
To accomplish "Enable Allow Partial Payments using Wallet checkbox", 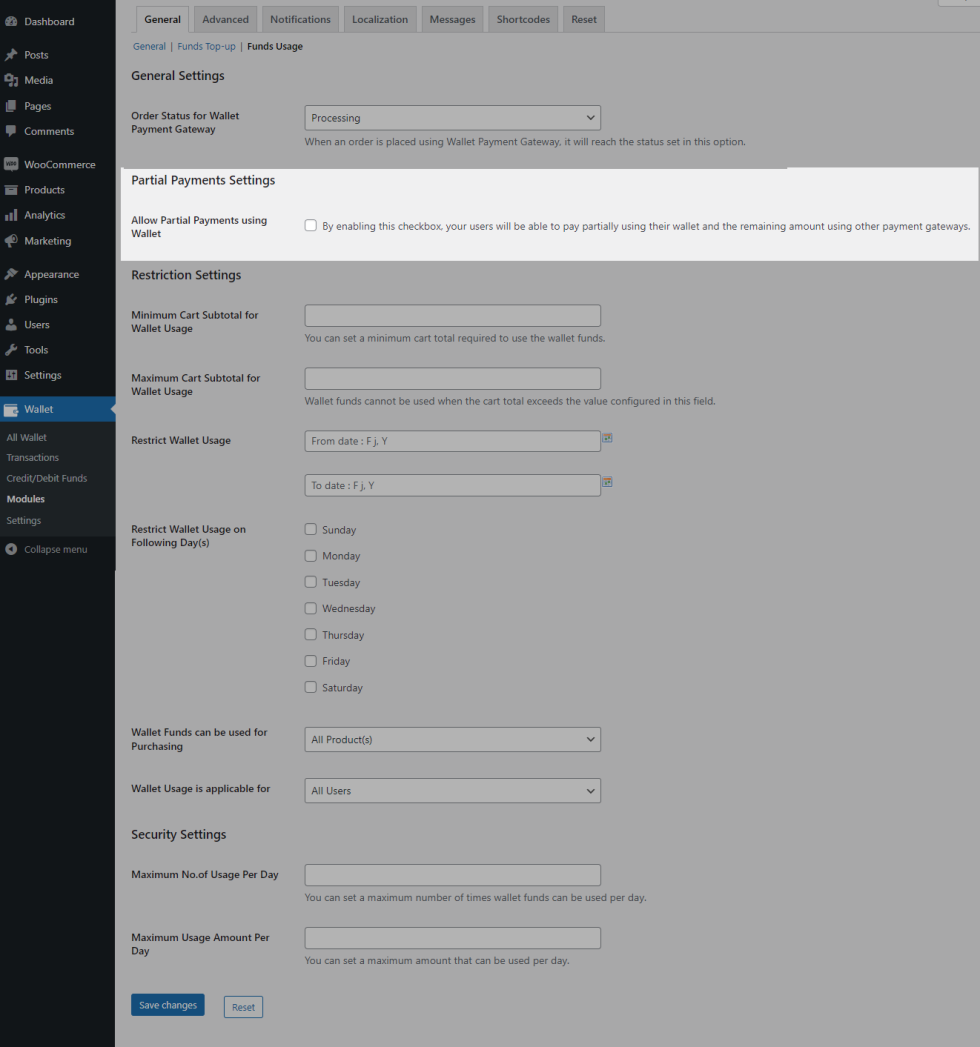I will (310, 226).
